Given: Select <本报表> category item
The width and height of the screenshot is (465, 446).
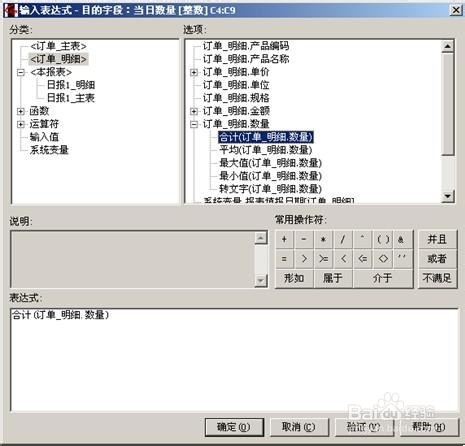Looking at the screenshot, I should (x=51, y=72).
